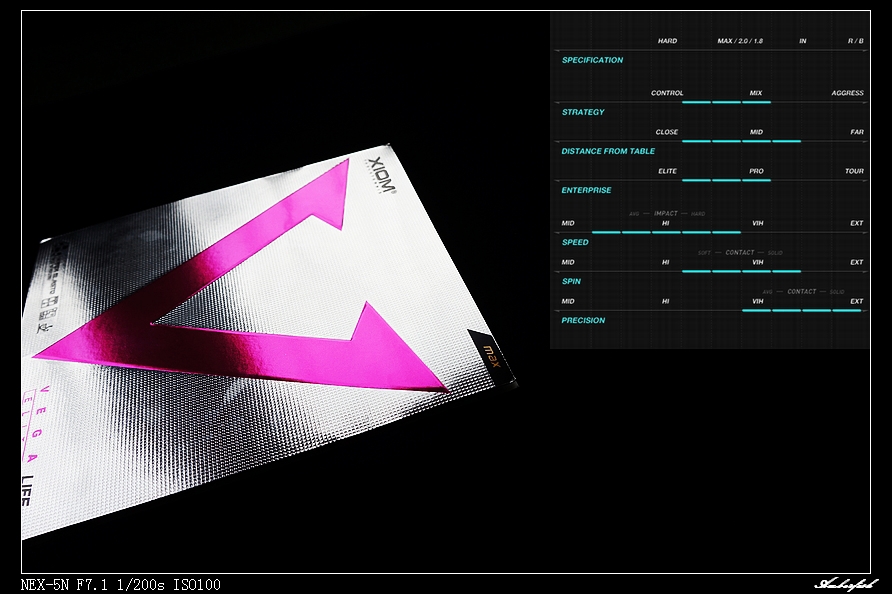Select the MIX strategy label
892x594 pixels.
point(756,93)
